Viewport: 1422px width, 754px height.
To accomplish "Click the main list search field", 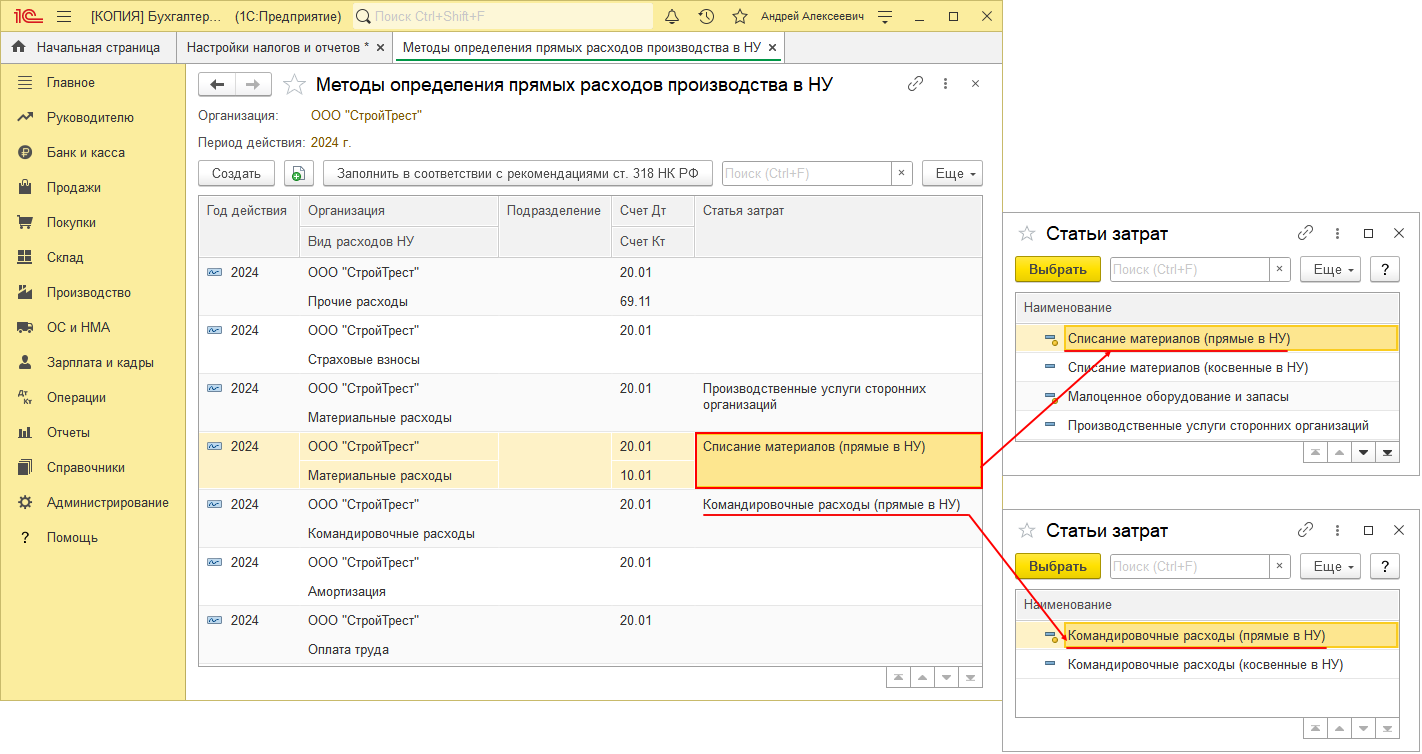I will coord(806,173).
